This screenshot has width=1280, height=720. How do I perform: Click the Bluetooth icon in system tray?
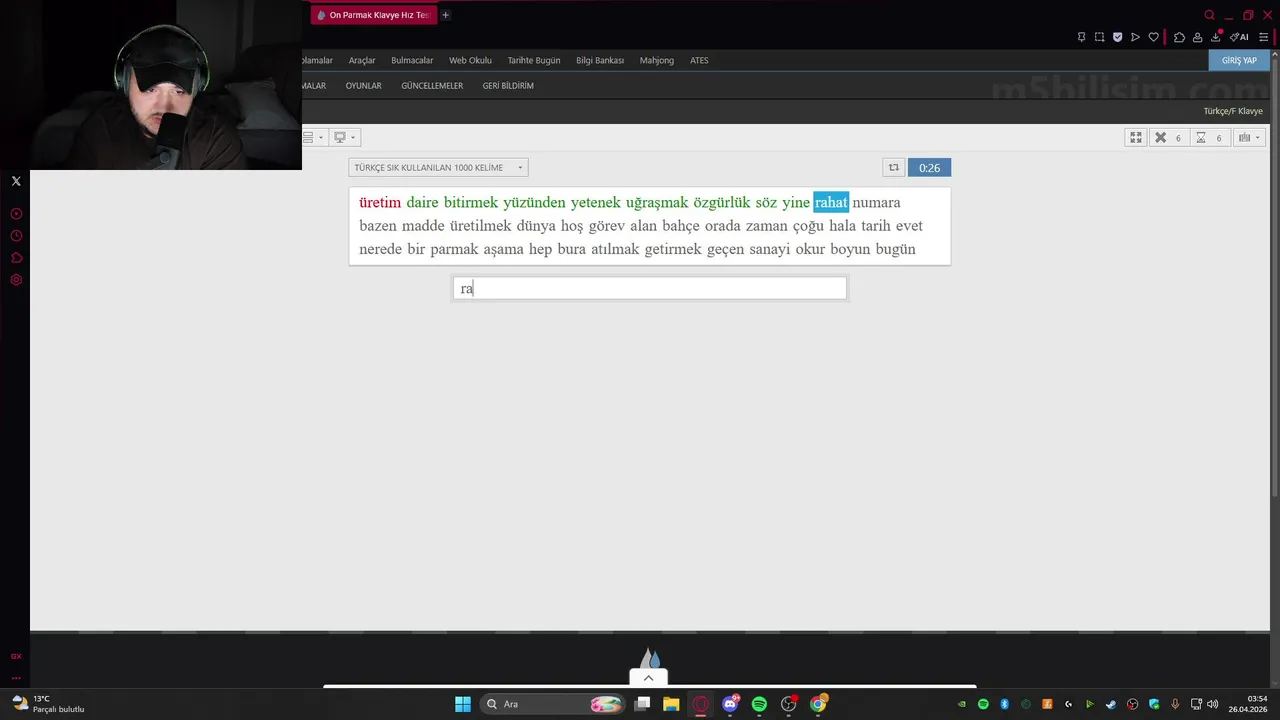coord(1005,704)
